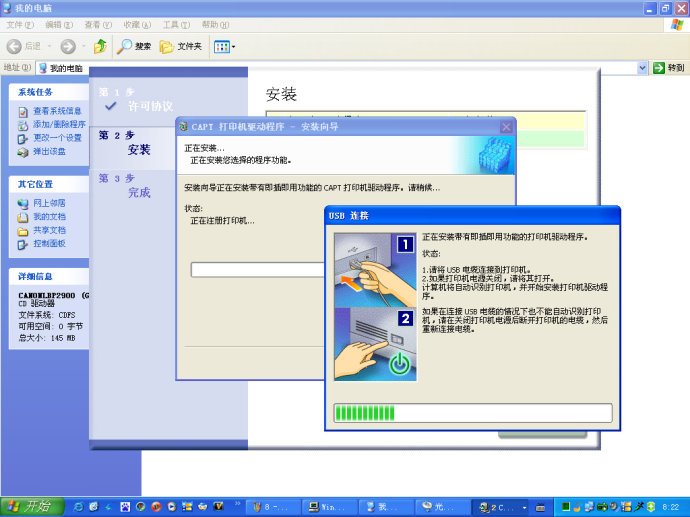Image resolution: width=690 pixels, height=517 pixels.
Task: Click 更改一个设置 in the system tasks
Action: (56, 138)
